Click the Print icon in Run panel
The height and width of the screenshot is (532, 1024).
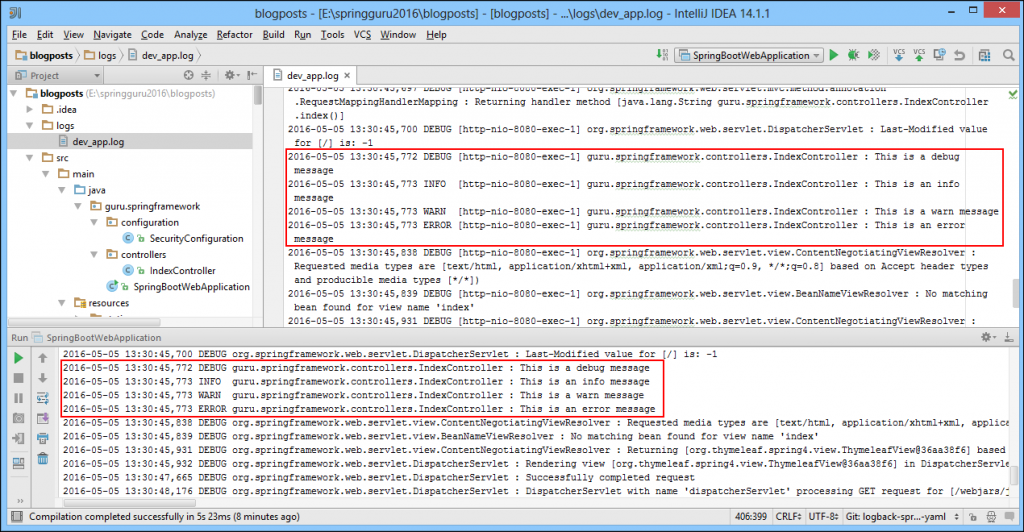pos(42,439)
